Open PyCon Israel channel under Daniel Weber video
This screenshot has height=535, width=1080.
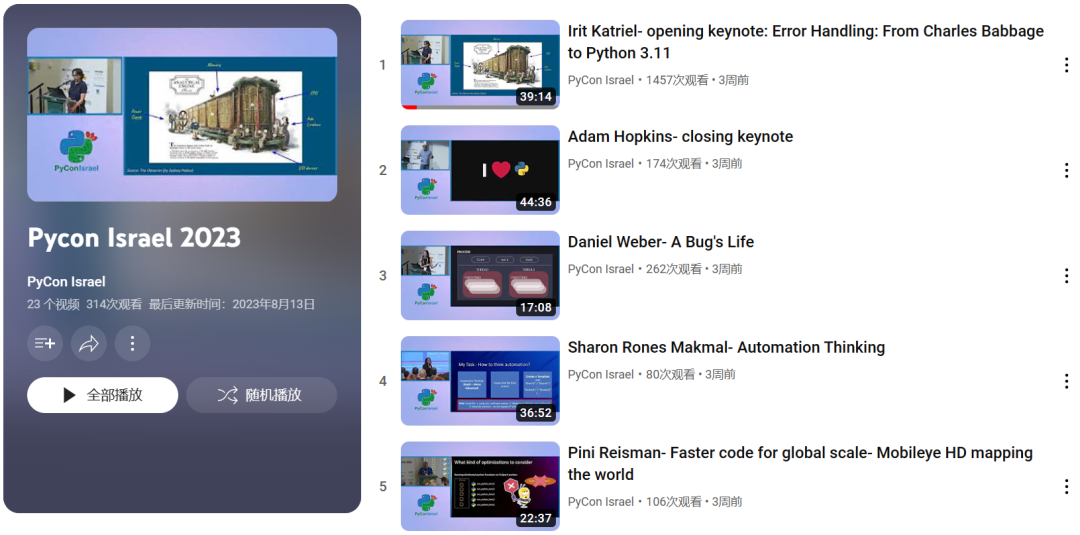(601, 269)
